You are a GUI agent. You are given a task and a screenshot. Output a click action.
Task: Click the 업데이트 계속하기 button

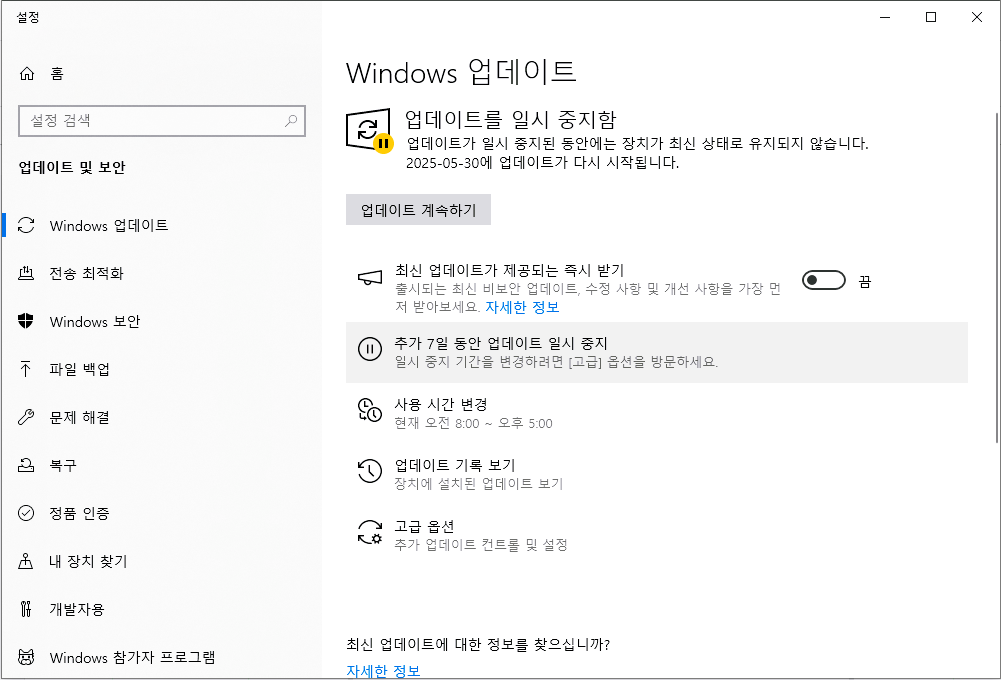pyautogui.click(x=418, y=209)
